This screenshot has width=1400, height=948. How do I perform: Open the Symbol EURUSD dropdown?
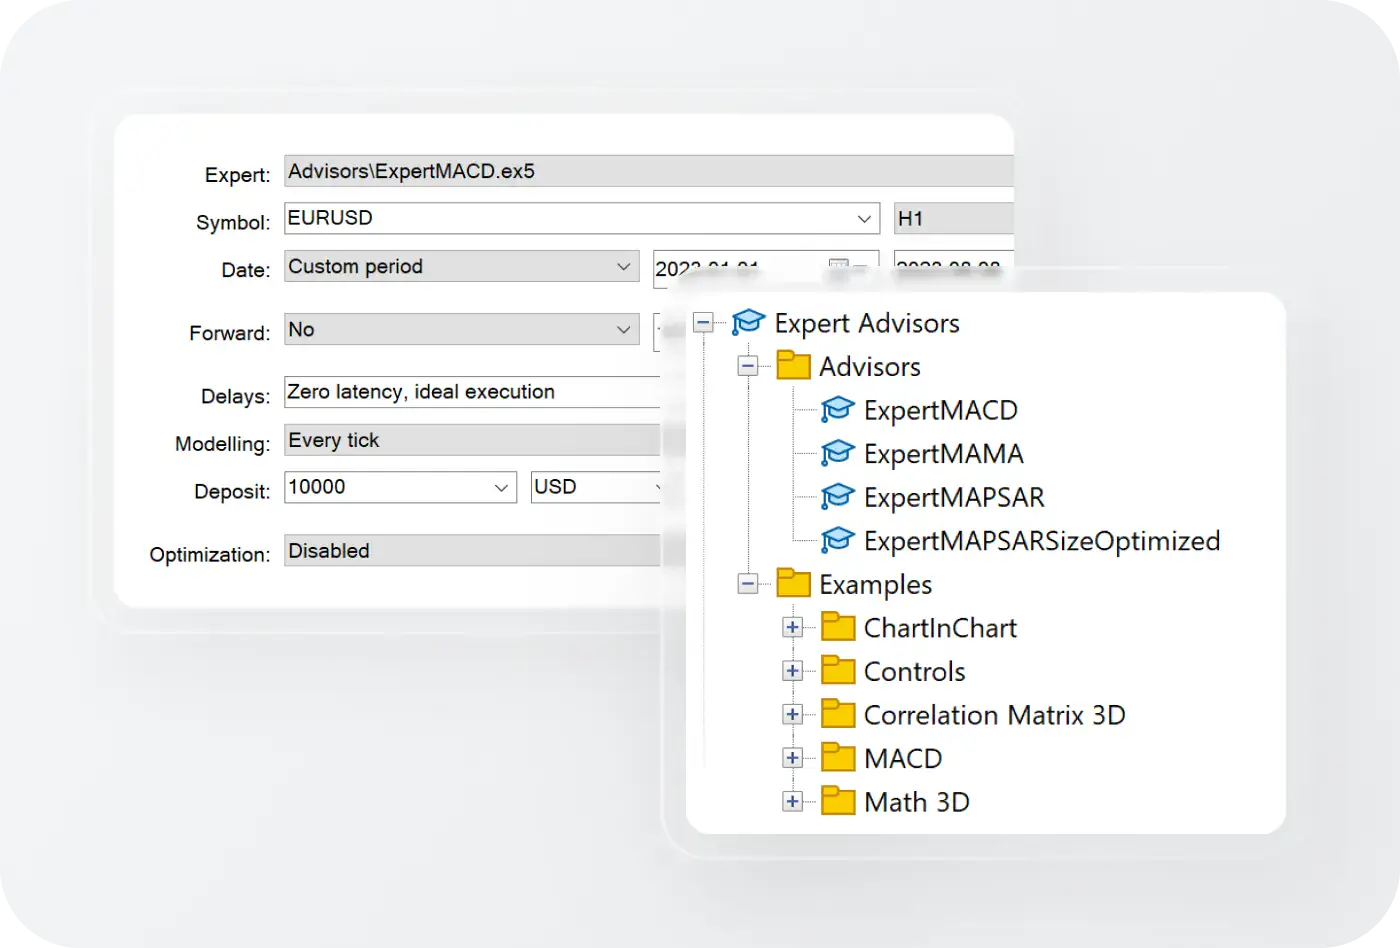coord(864,218)
